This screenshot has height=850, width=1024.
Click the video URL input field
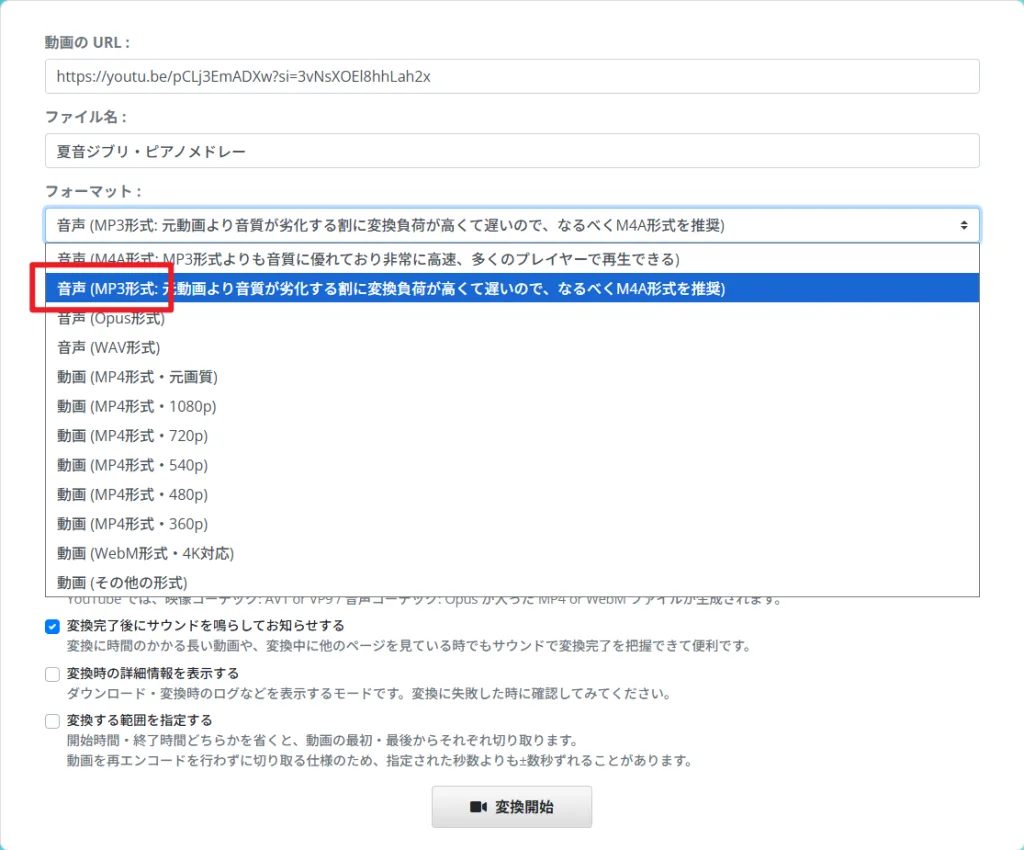pyautogui.click(x=512, y=76)
